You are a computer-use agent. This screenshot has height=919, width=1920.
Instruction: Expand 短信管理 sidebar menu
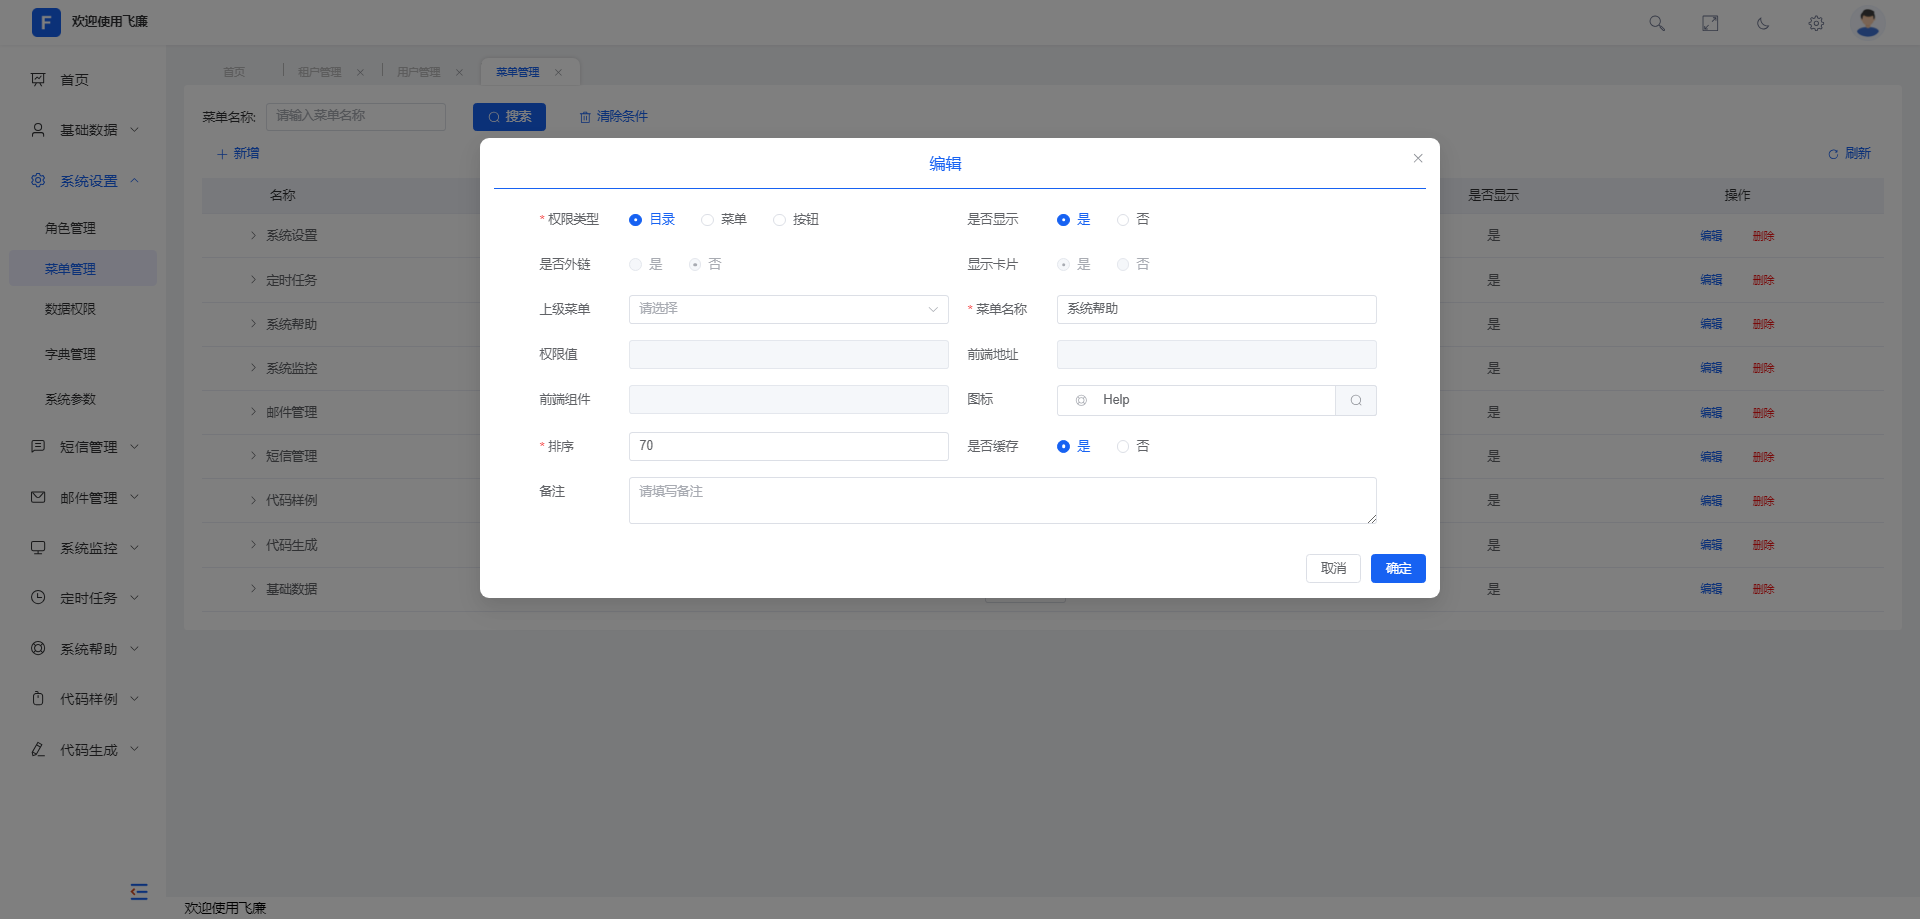pyautogui.click(x=88, y=447)
